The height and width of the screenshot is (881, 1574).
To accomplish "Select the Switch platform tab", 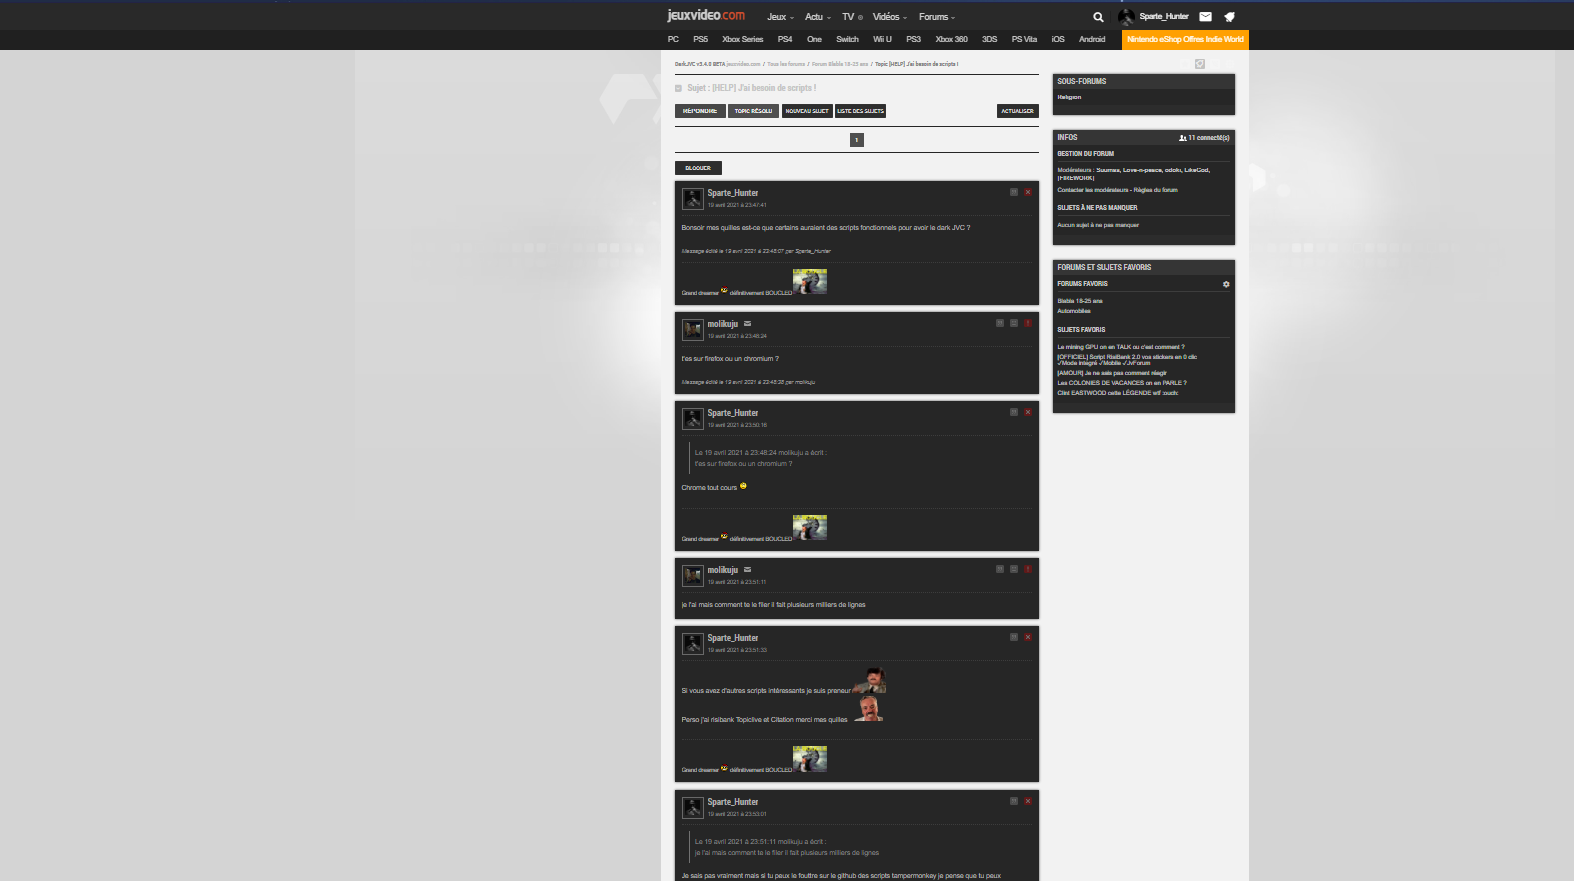I will coord(847,40).
